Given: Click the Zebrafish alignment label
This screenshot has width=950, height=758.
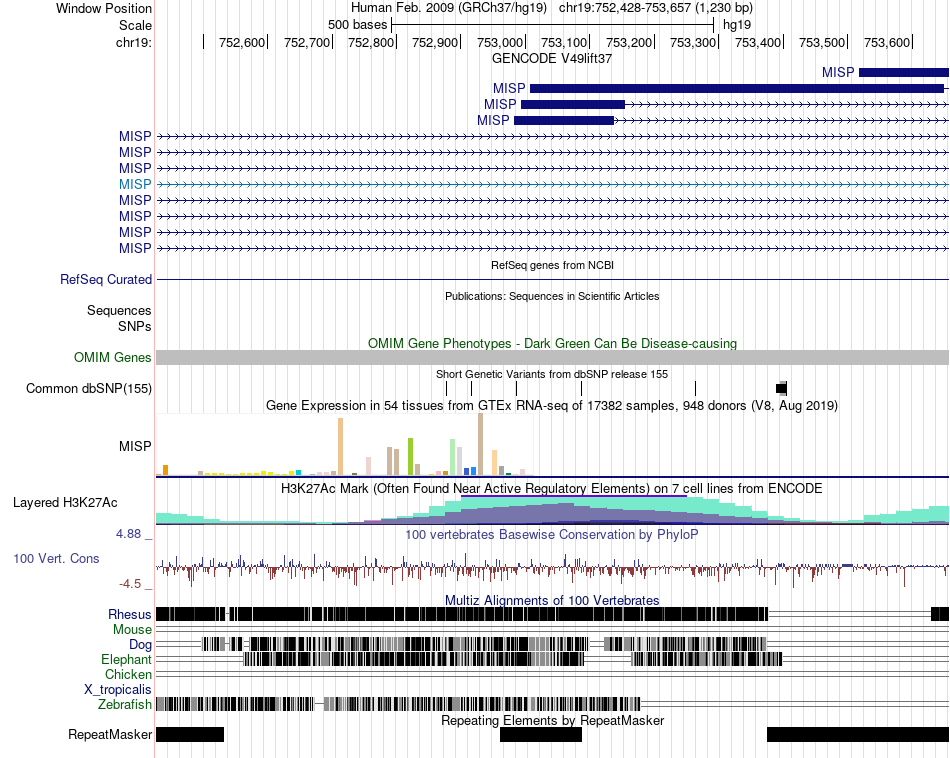Looking at the screenshot, I should point(125,704).
